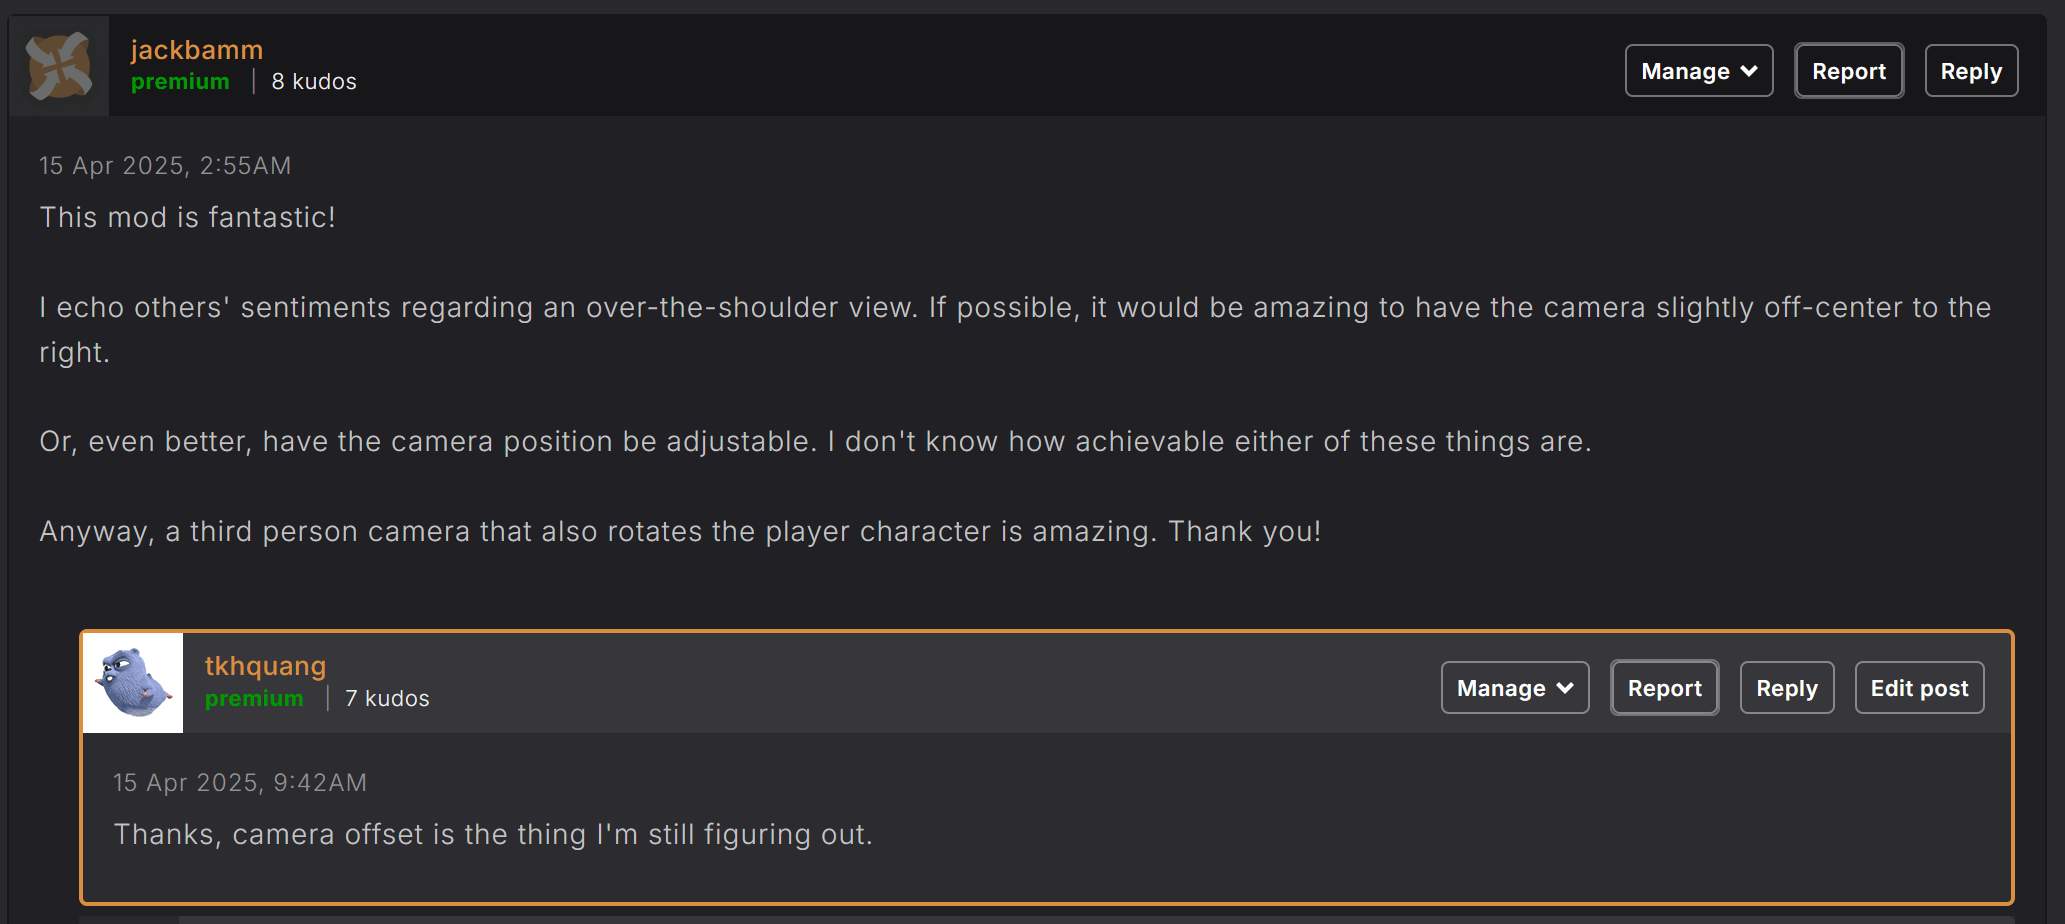The width and height of the screenshot is (2065, 924).
Task: Report tkhquang's reply
Action: coord(1665,688)
